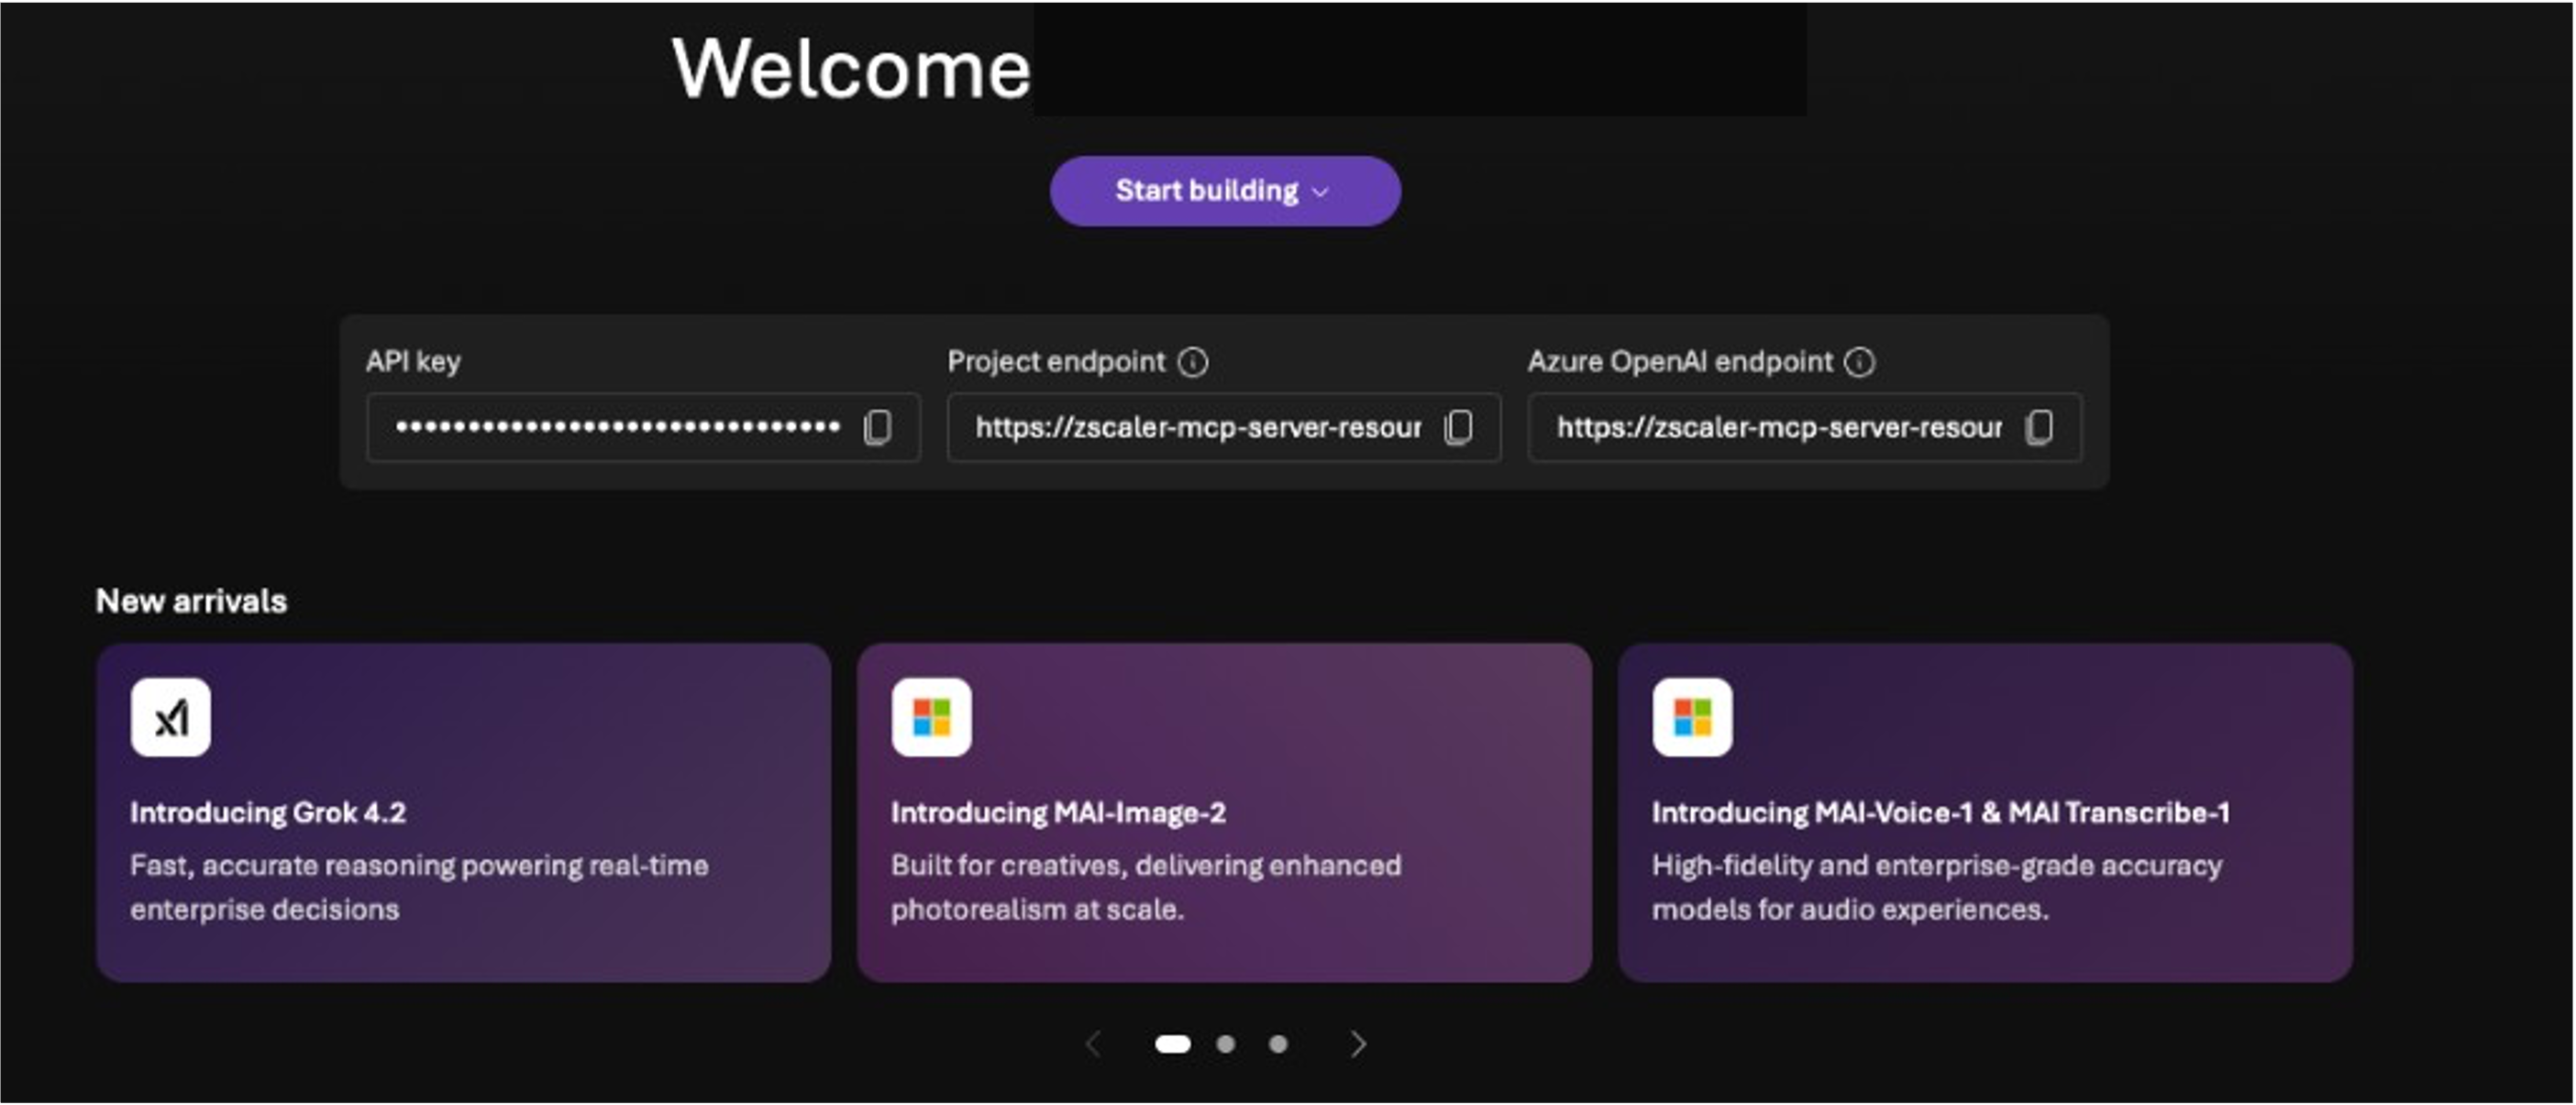Click the masked API key field
This screenshot has height=1105, width=2576.
(x=643, y=428)
